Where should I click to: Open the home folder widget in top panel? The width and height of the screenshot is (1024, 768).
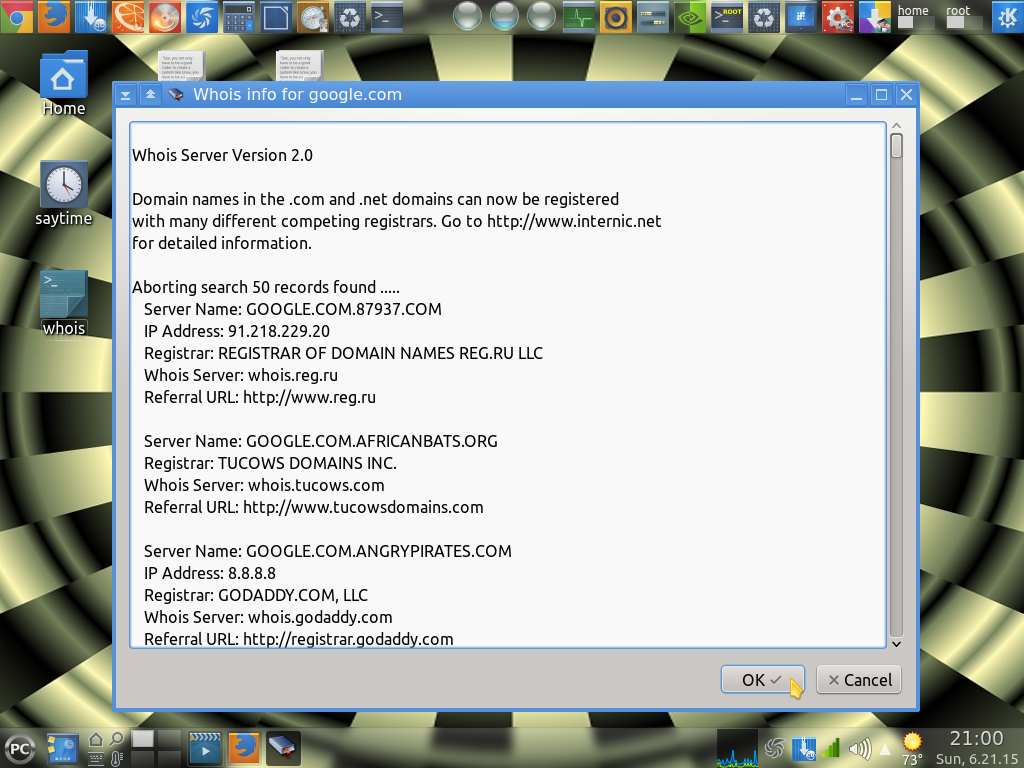tap(913, 16)
